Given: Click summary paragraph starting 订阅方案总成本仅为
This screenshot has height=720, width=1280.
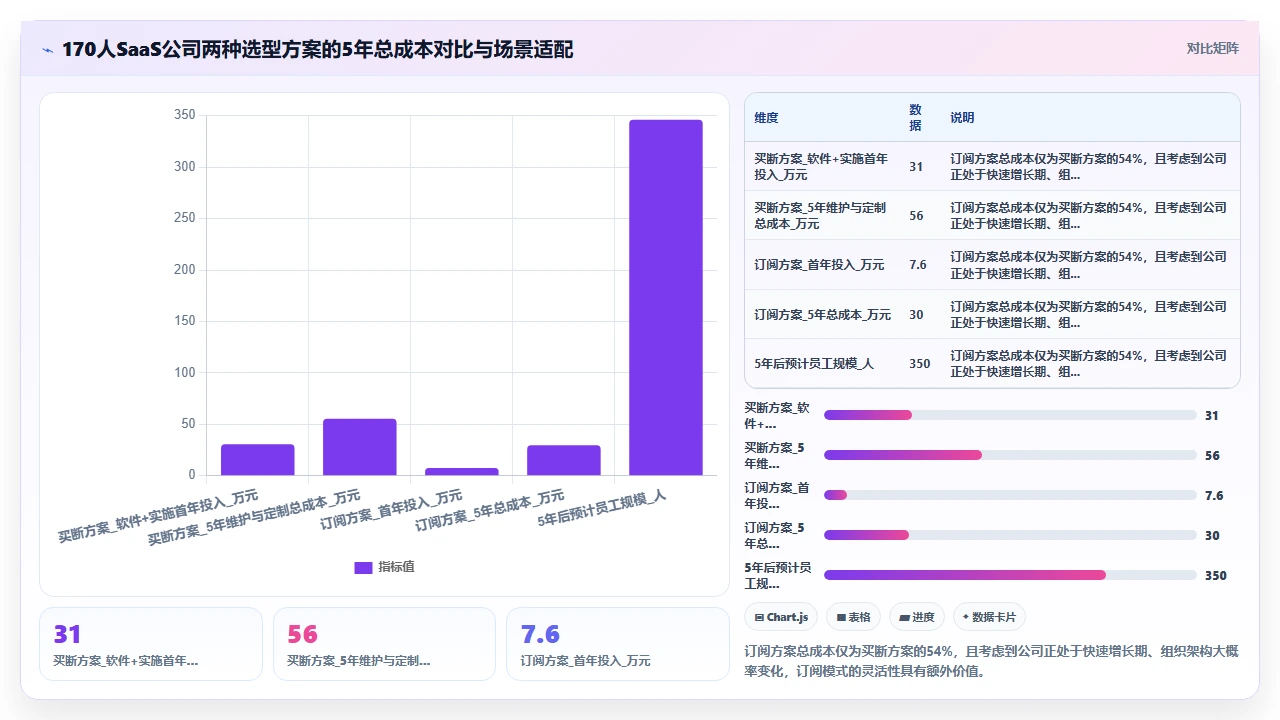Looking at the screenshot, I should [992, 661].
